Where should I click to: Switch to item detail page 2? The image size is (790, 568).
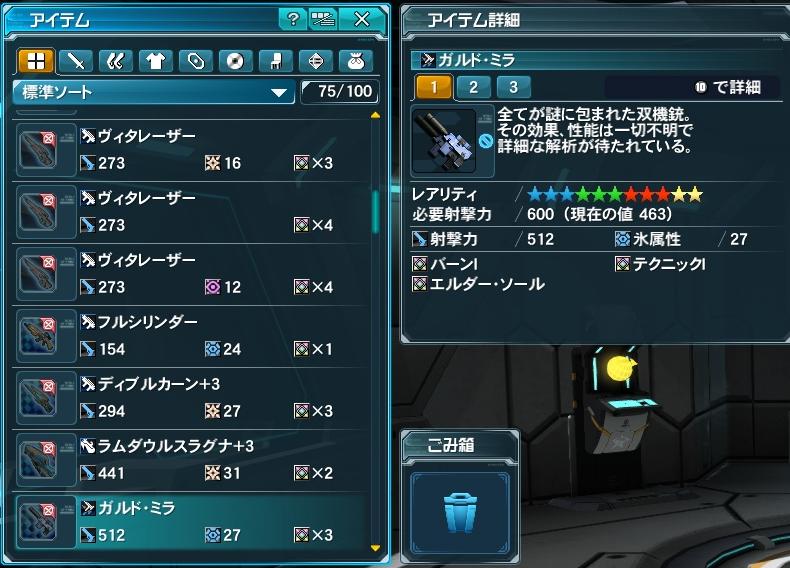[x=473, y=87]
